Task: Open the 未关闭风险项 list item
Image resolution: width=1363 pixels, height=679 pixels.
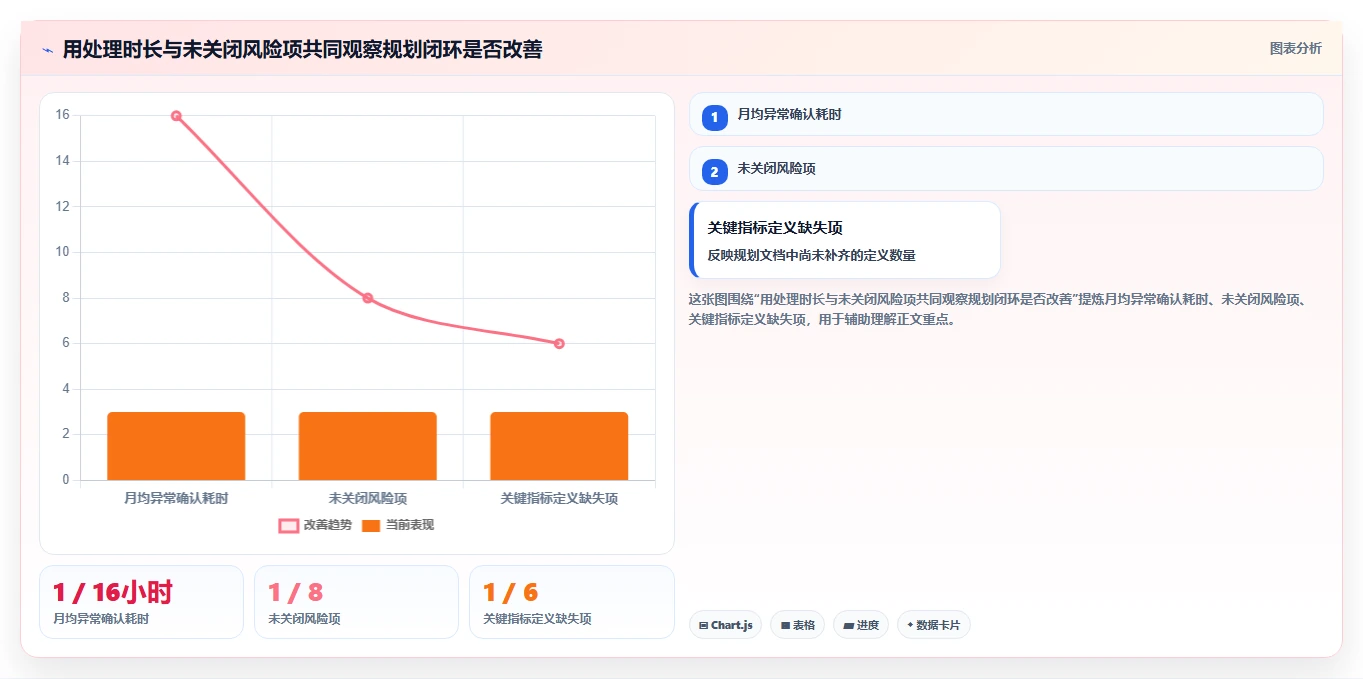Action: point(1006,168)
